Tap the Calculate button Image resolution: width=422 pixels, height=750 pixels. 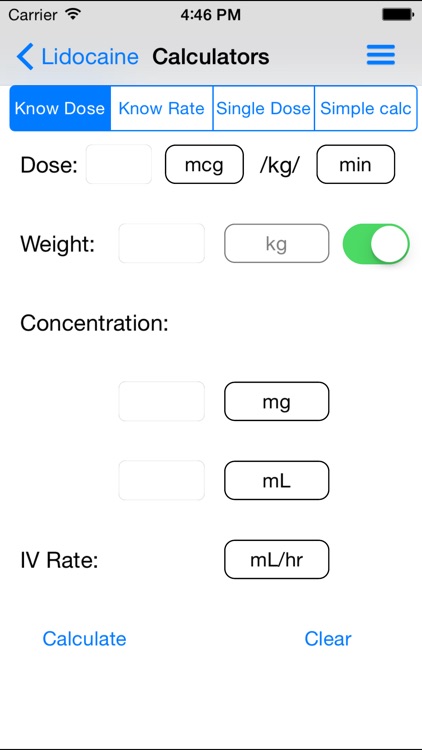click(84, 639)
